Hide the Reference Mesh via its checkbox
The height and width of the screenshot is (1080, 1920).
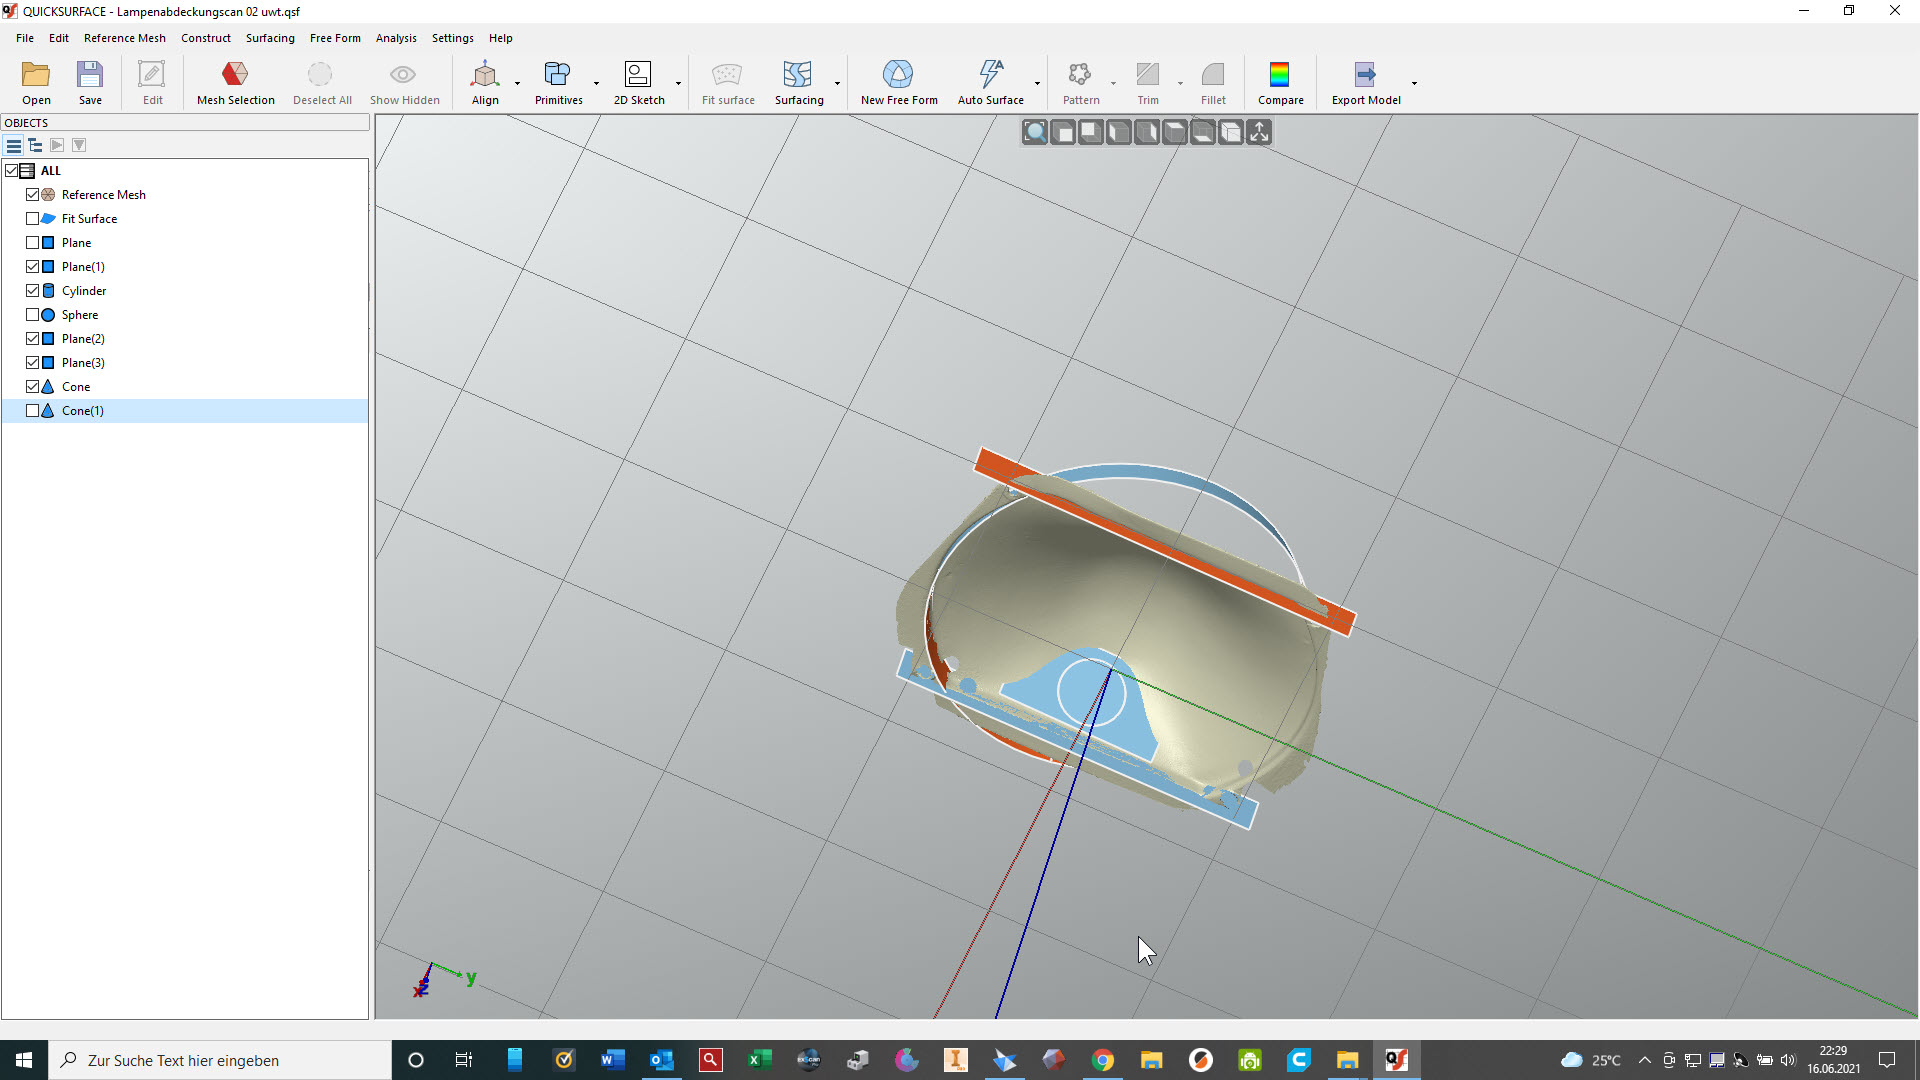tap(32, 195)
